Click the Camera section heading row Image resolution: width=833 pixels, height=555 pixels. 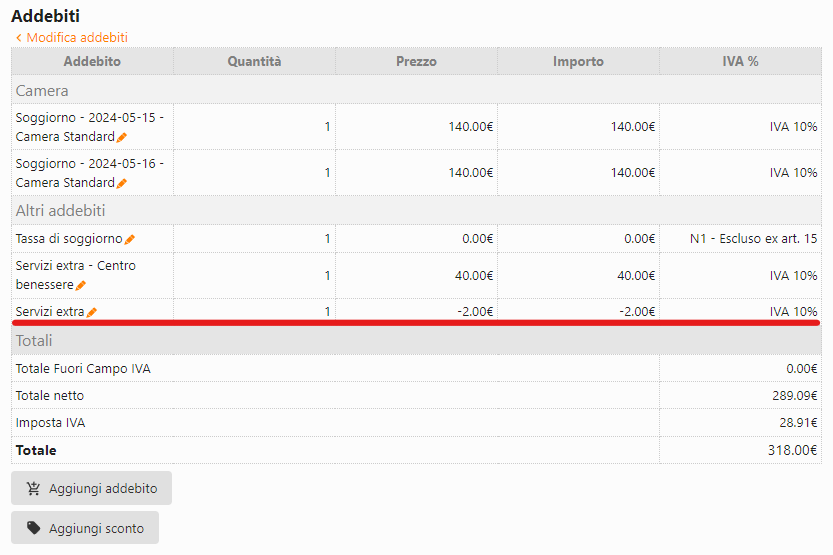42,90
